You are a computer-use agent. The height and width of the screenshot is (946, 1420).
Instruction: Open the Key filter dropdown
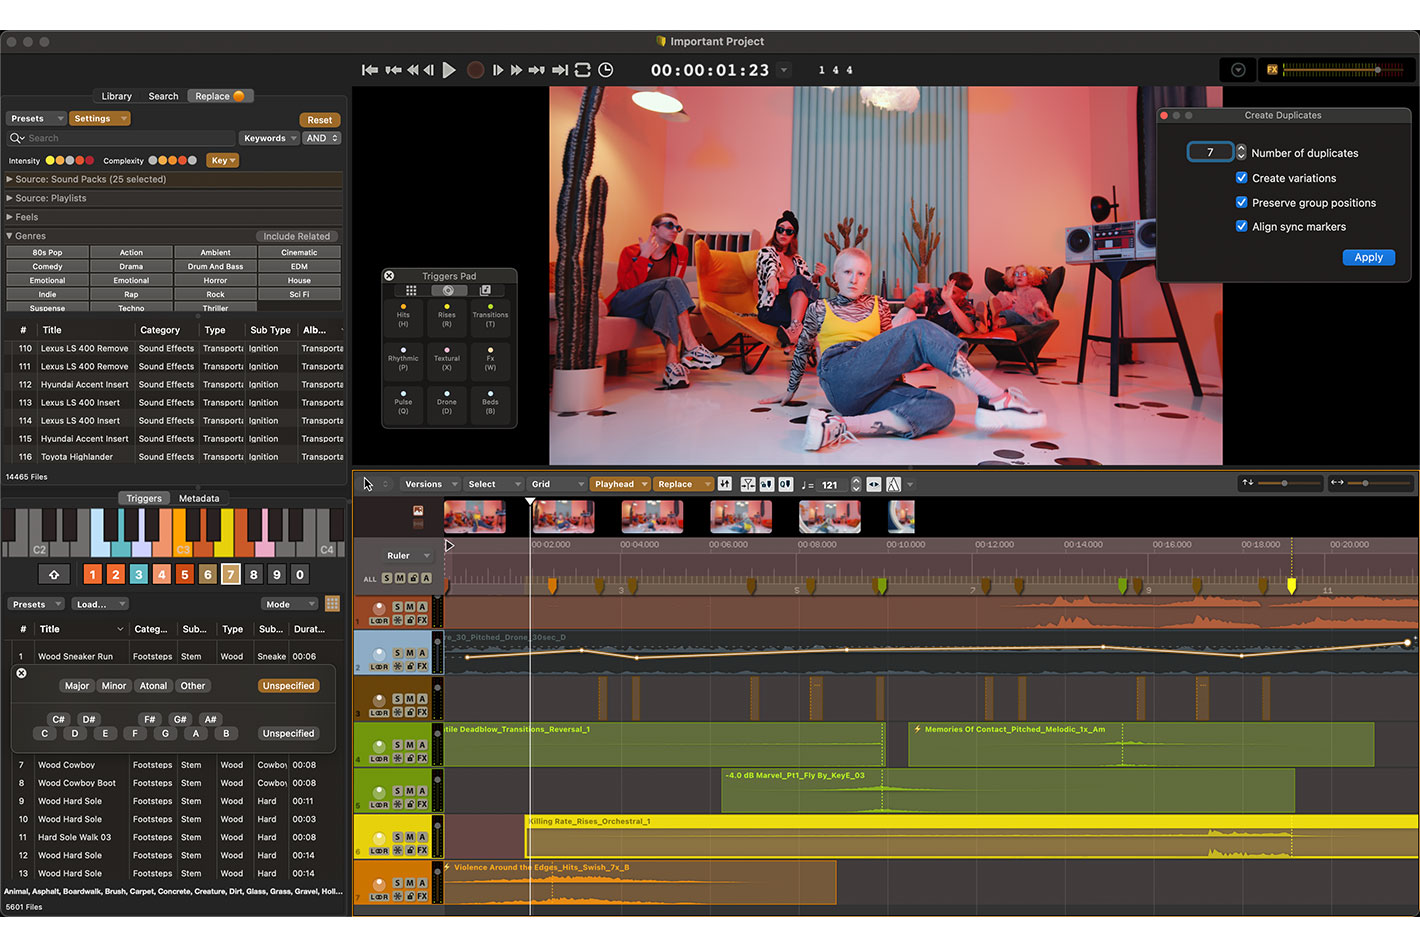tap(222, 160)
